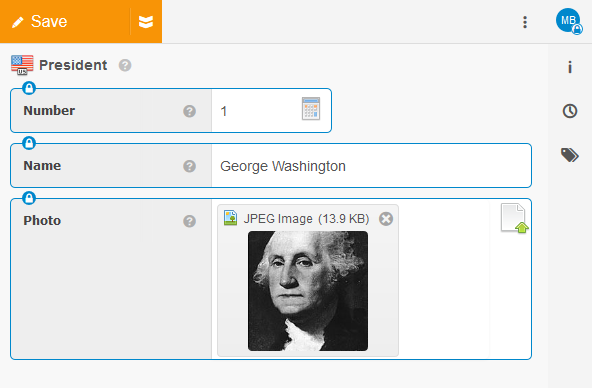
Task: Toggle the lock on Name field
Action: tap(29, 143)
